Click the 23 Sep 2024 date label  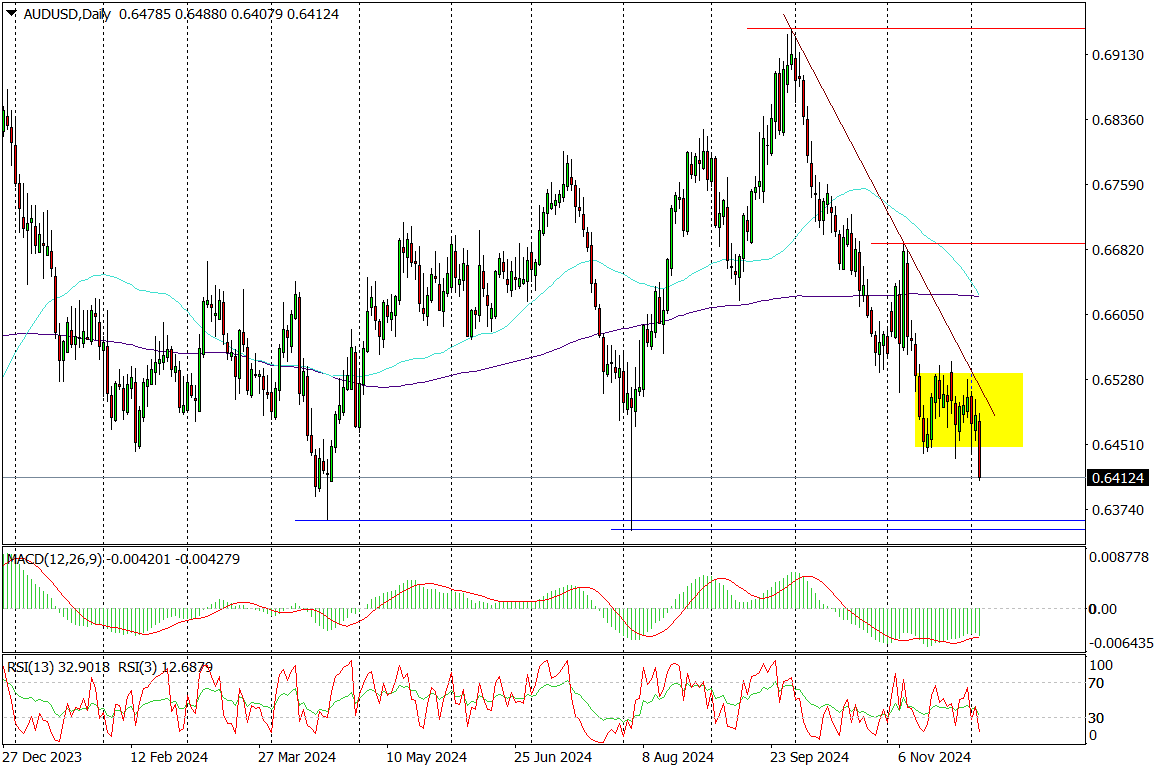tap(809, 758)
